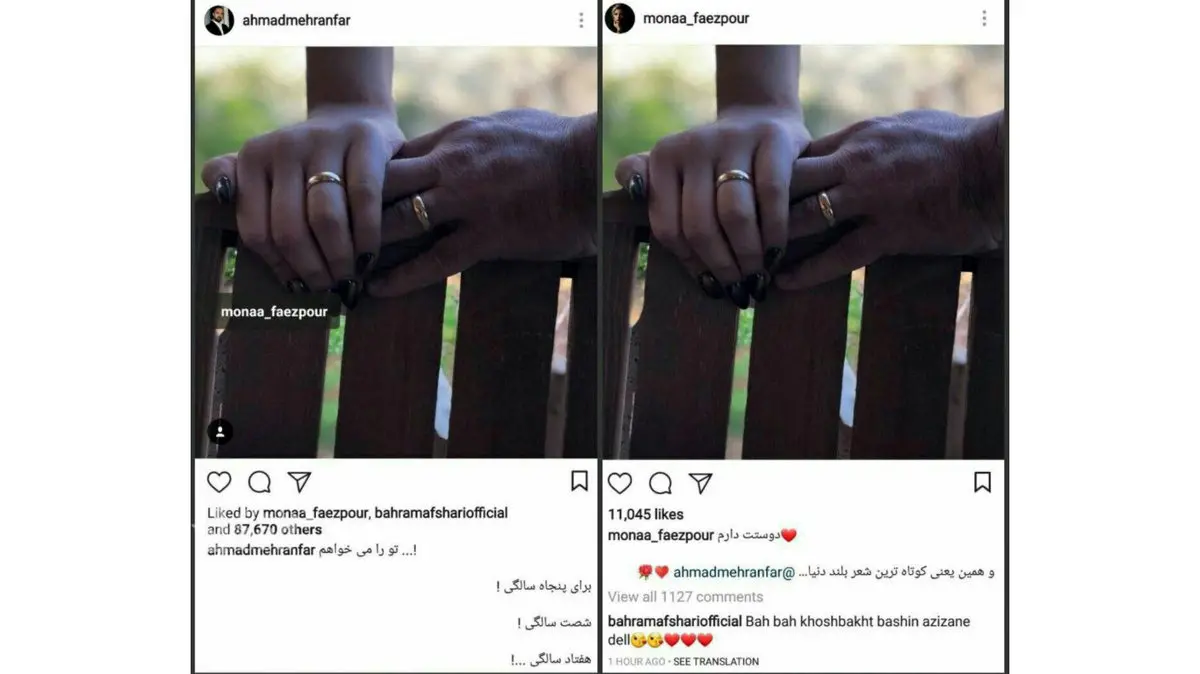This screenshot has width=1200, height=674.
Task: Share monaa_faezpour's post via paper plane icon
Action: (x=700, y=483)
